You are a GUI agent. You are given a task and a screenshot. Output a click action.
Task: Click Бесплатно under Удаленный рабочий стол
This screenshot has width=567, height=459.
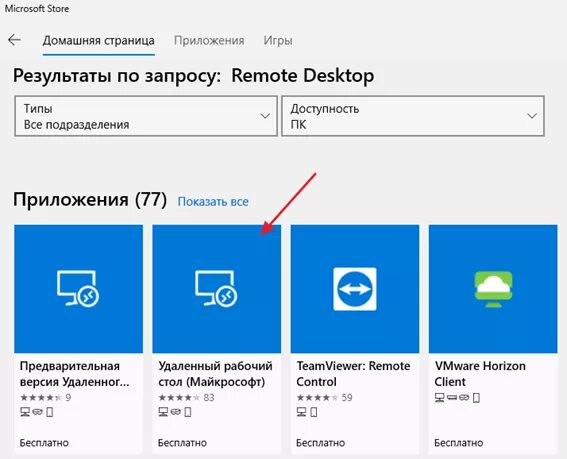click(x=182, y=443)
